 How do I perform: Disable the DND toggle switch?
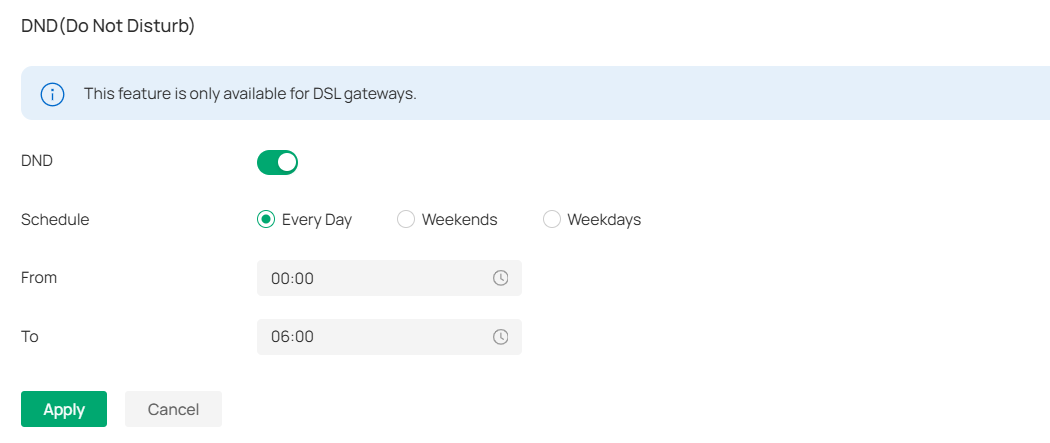point(278,162)
